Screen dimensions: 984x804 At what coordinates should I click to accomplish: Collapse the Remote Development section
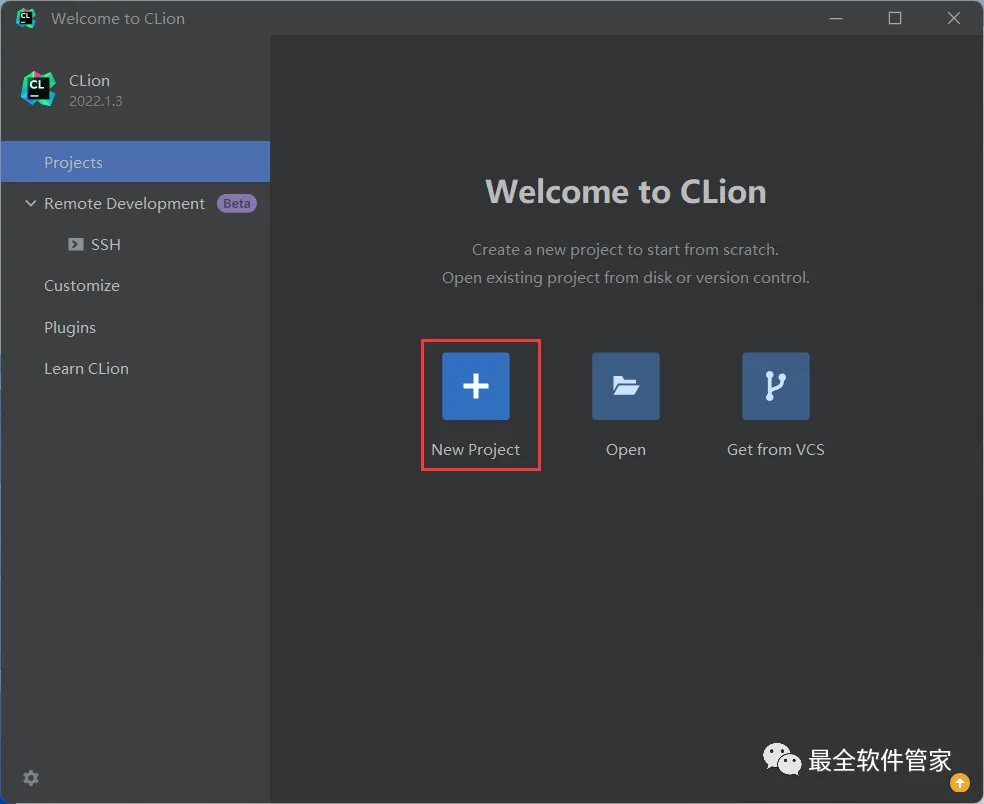30,203
